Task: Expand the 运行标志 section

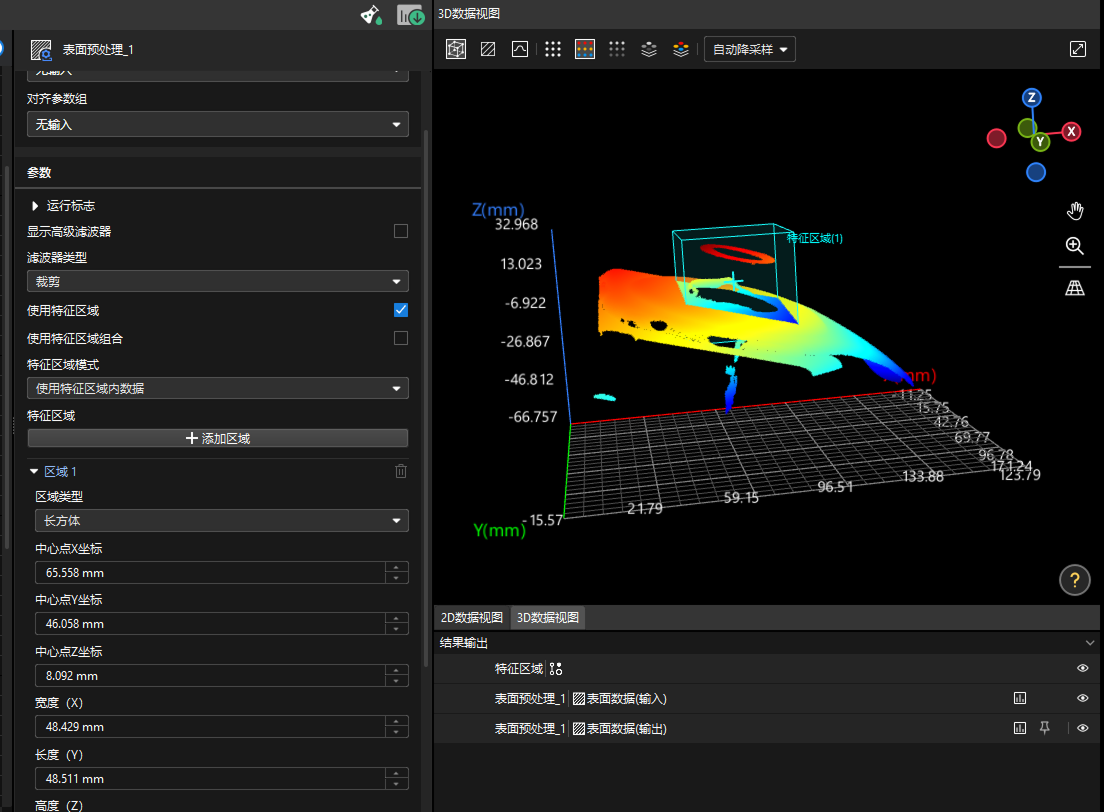Action: [36, 205]
